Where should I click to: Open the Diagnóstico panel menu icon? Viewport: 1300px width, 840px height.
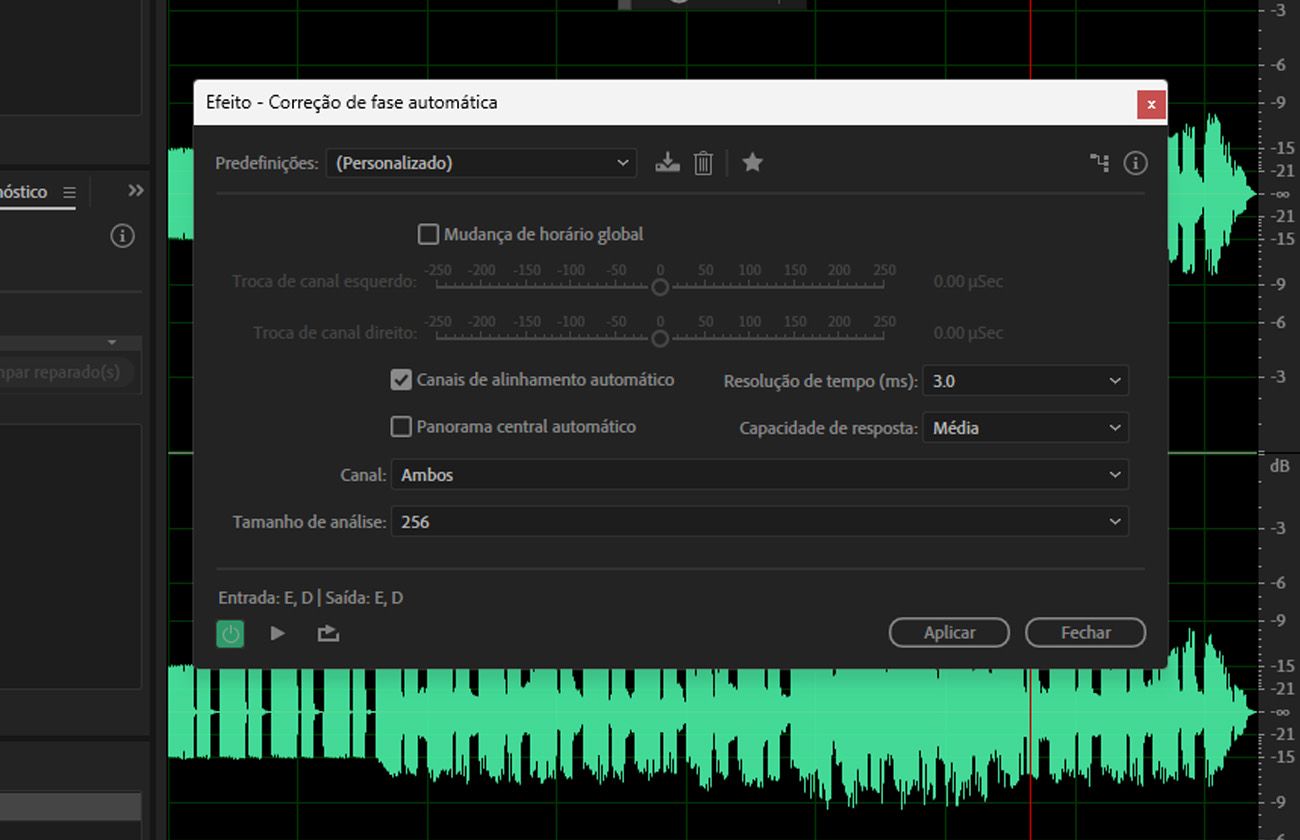69,192
